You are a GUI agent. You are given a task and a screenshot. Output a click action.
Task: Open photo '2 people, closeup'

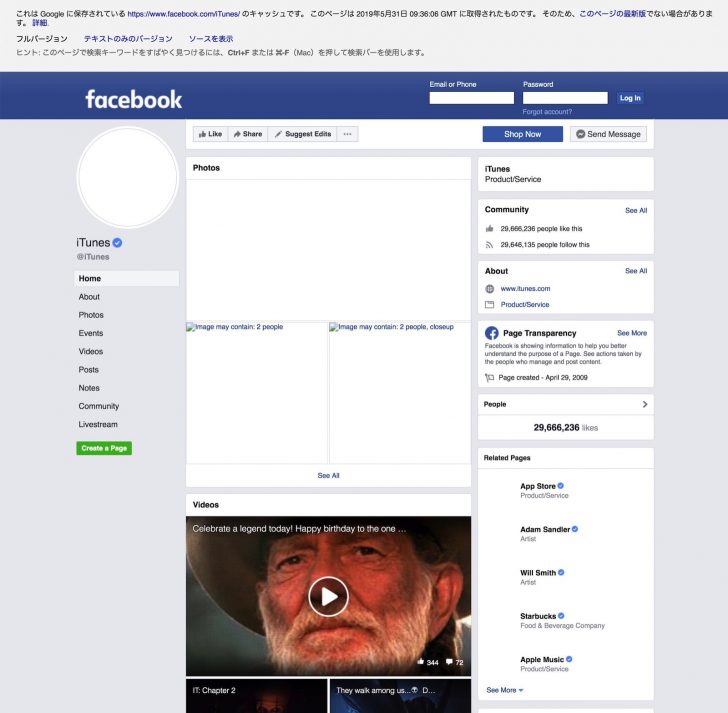coord(400,393)
